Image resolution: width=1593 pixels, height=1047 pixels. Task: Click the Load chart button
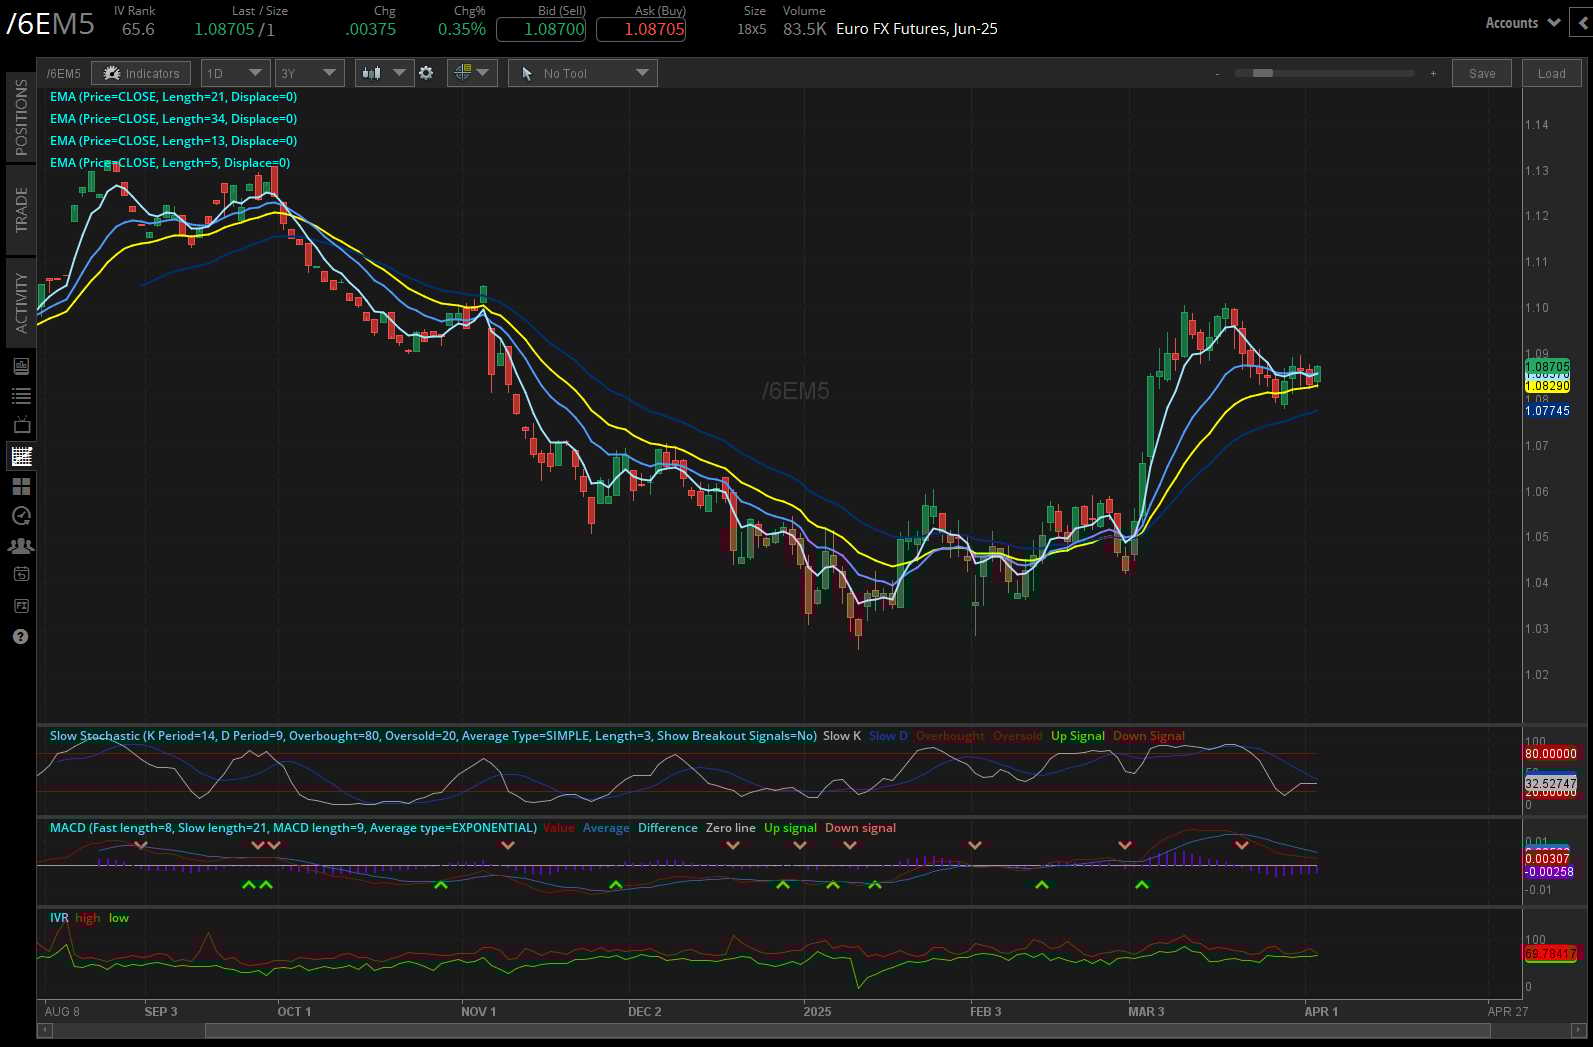click(x=1551, y=73)
